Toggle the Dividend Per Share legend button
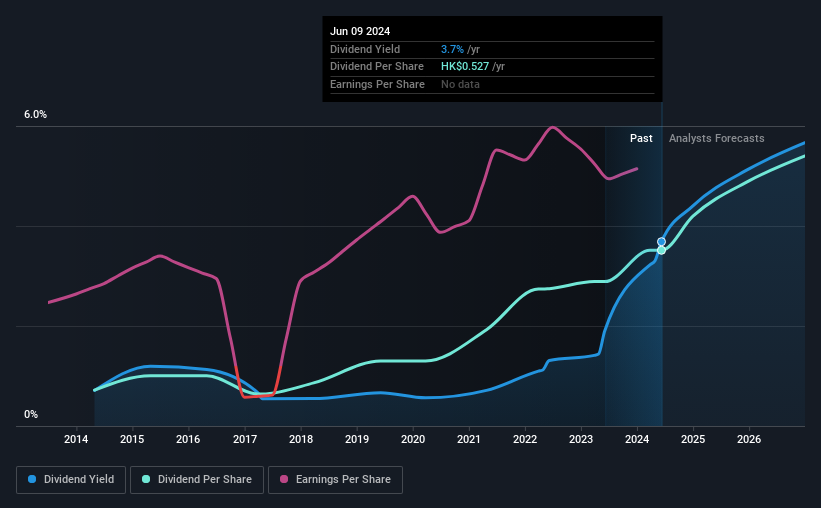821x508 pixels. tap(197, 480)
